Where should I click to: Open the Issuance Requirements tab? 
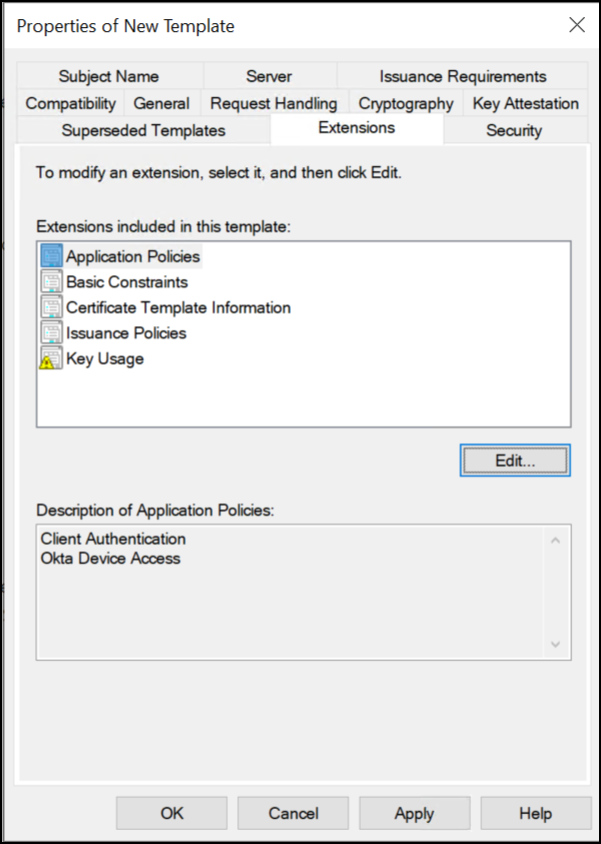[x=463, y=76]
